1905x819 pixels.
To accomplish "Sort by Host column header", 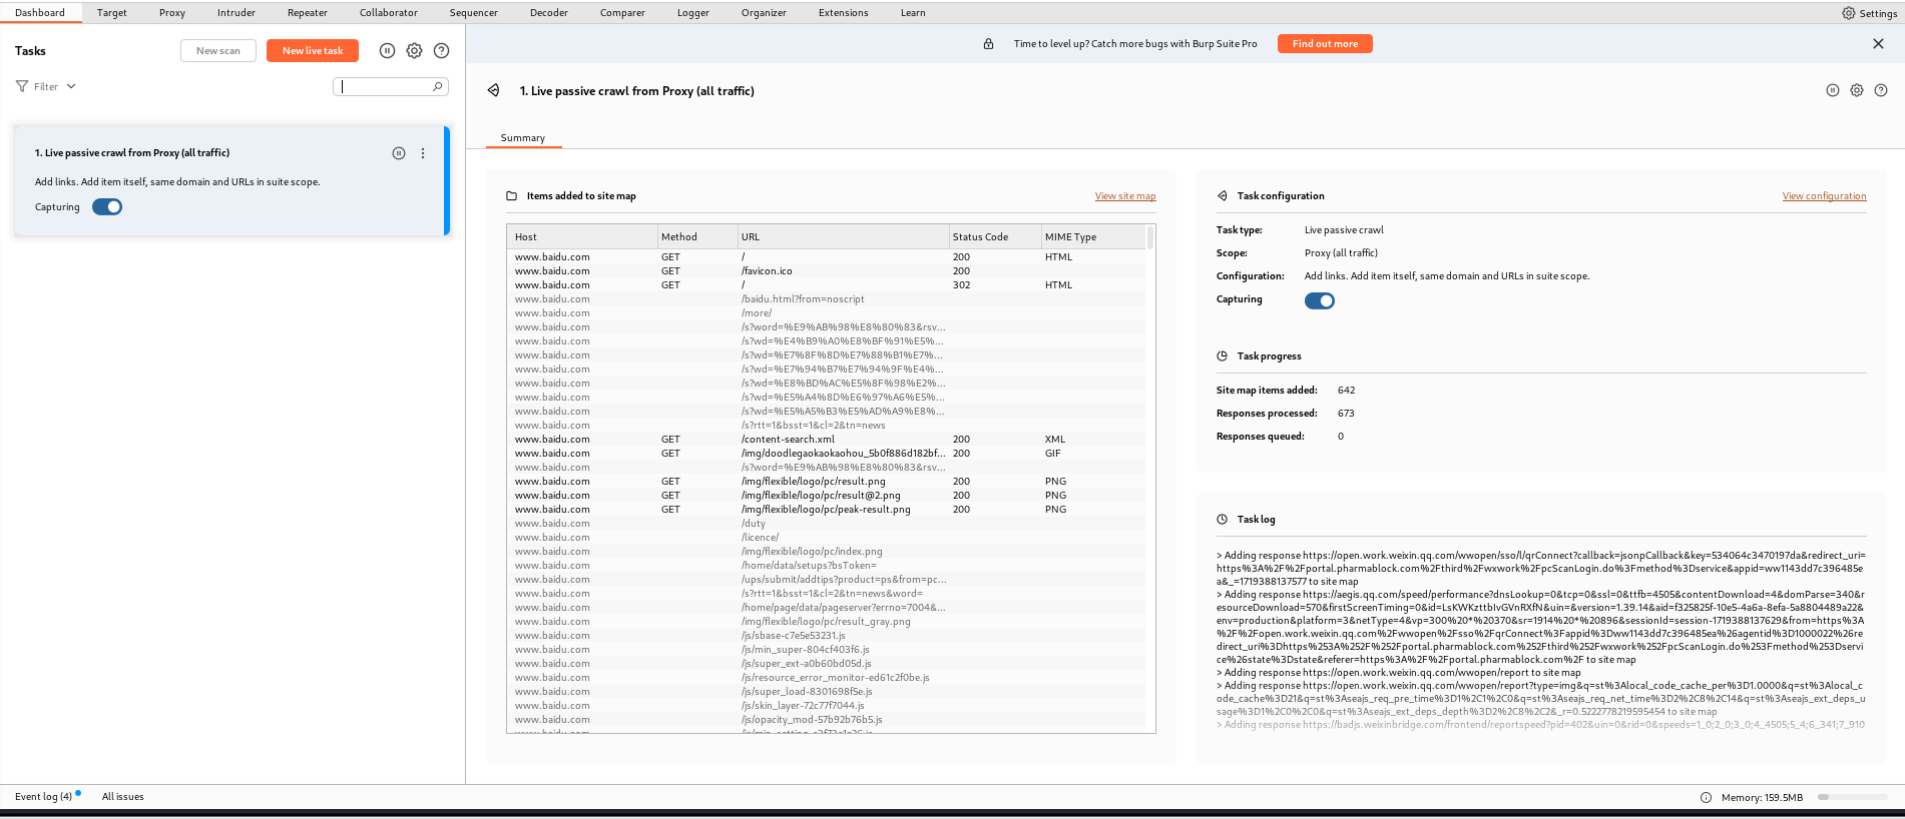I will [581, 237].
